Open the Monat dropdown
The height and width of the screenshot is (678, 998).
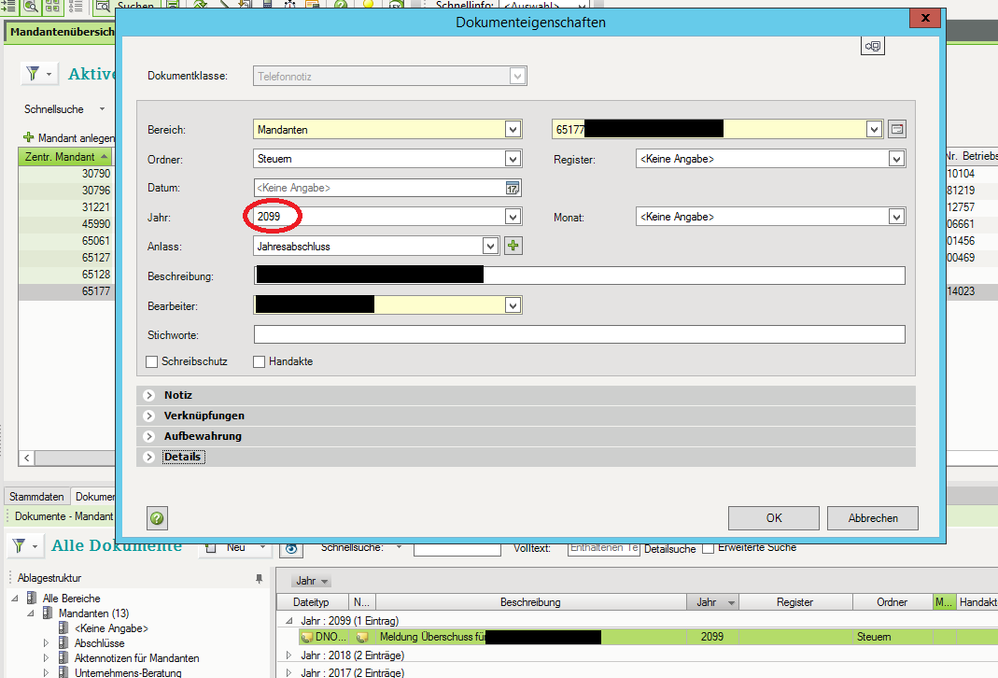click(895, 217)
